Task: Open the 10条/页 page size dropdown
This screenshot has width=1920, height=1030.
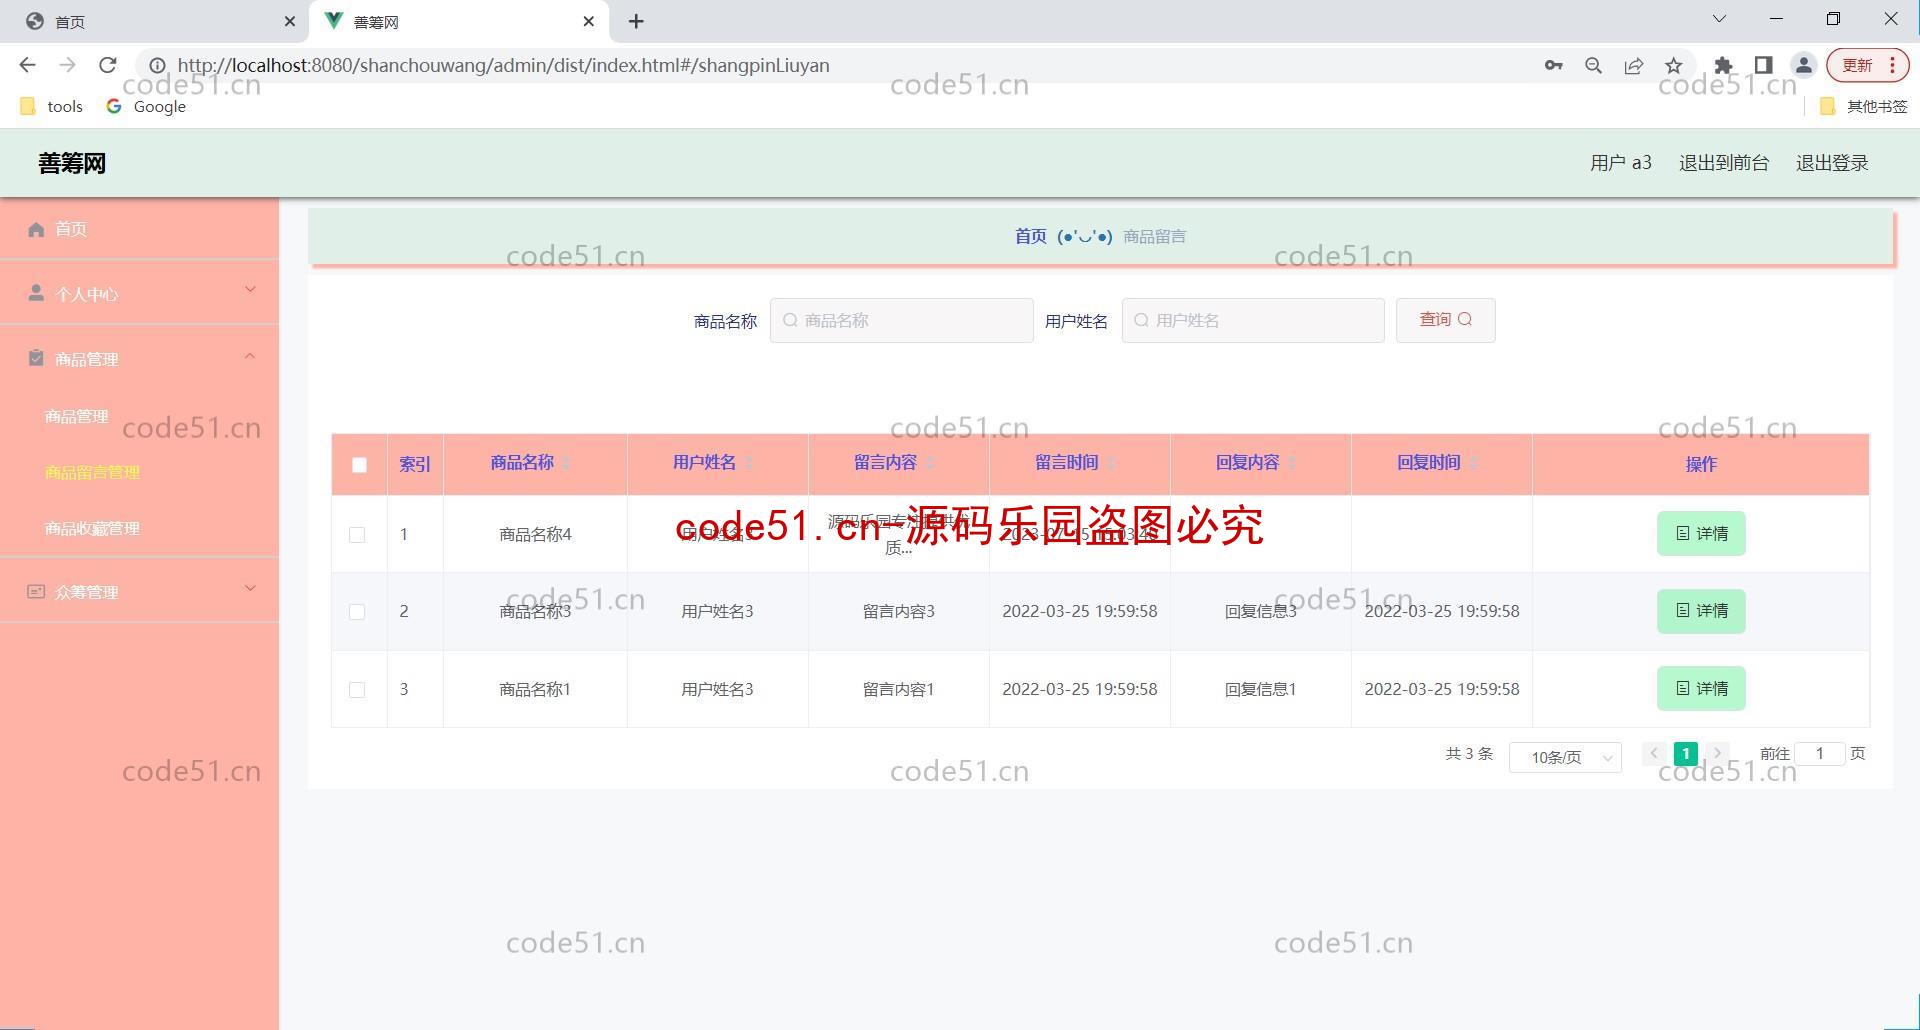Action: coord(1565,757)
